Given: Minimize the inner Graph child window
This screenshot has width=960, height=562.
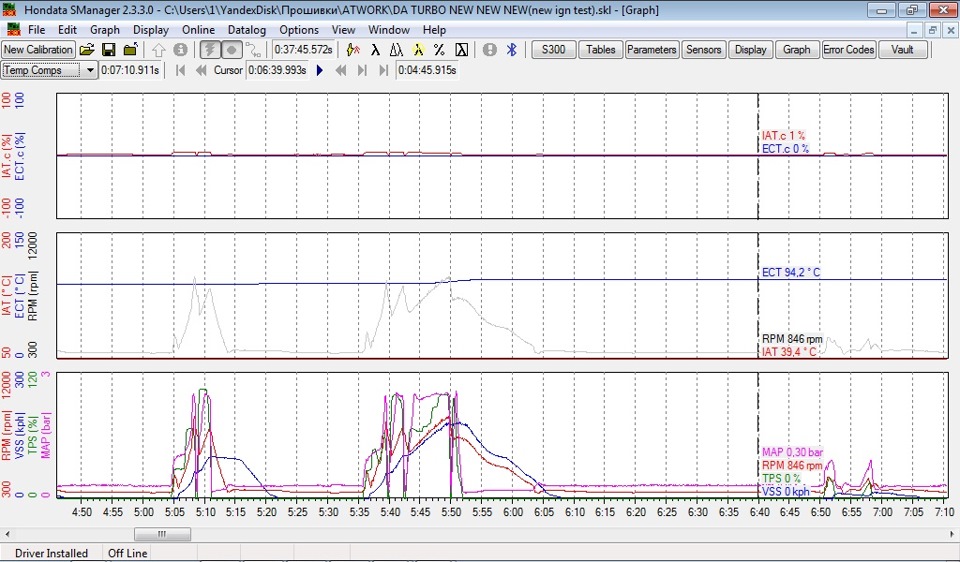Looking at the screenshot, I should pos(915,30).
